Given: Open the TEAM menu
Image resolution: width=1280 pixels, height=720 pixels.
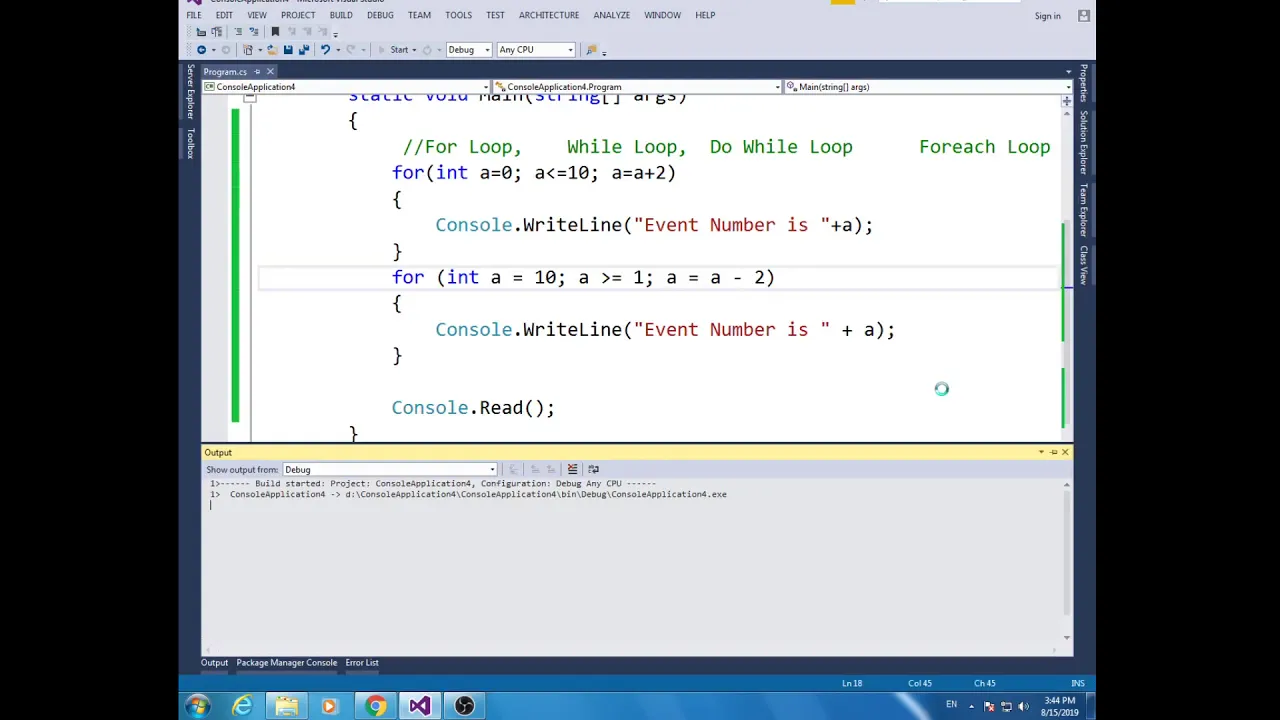Looking at the screenshot, I should click(x=419, y=15).
